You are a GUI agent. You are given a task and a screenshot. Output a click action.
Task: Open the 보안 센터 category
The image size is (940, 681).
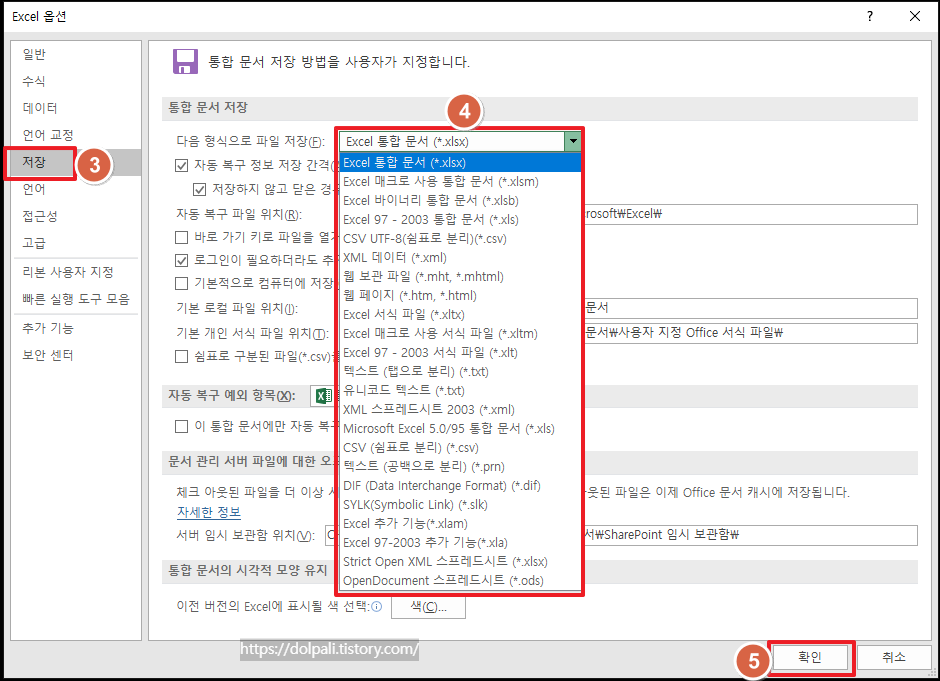coord(76,355)
